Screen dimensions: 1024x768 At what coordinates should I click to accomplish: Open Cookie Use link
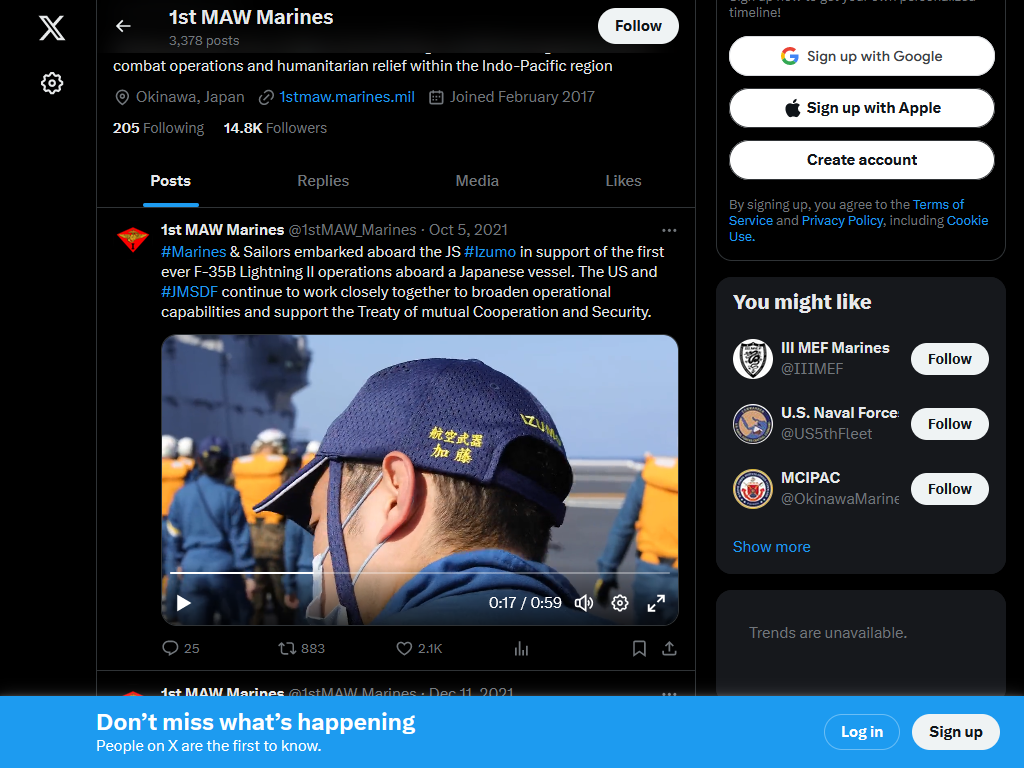pos(859,229)
